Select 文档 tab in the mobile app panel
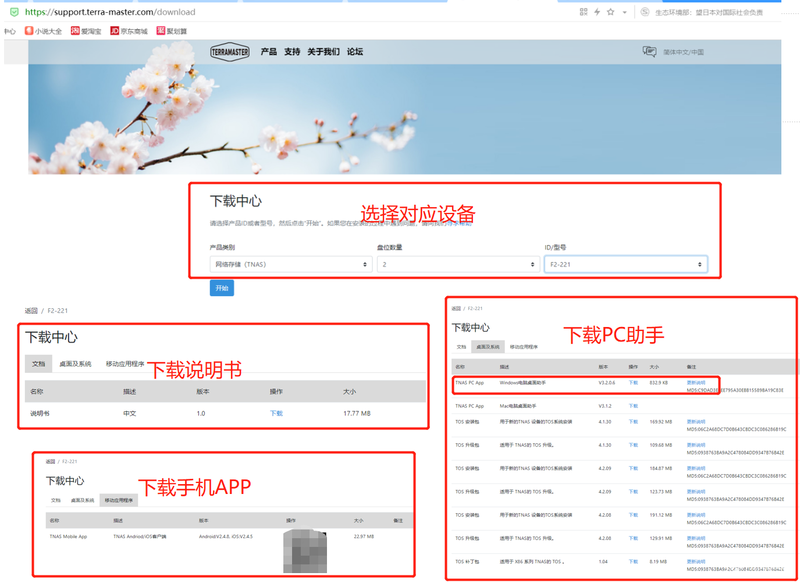The width and height of the screenshot is (800, 583). (56, 500)
